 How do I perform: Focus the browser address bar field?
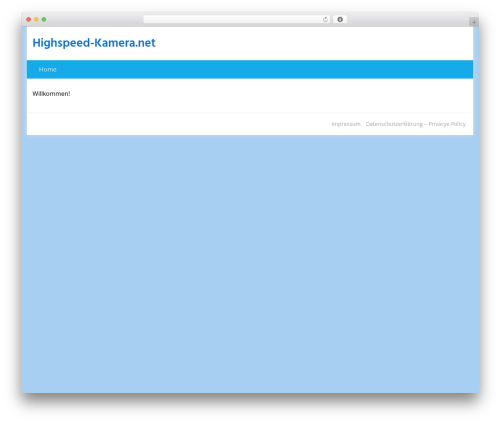[x=237, y=19]
